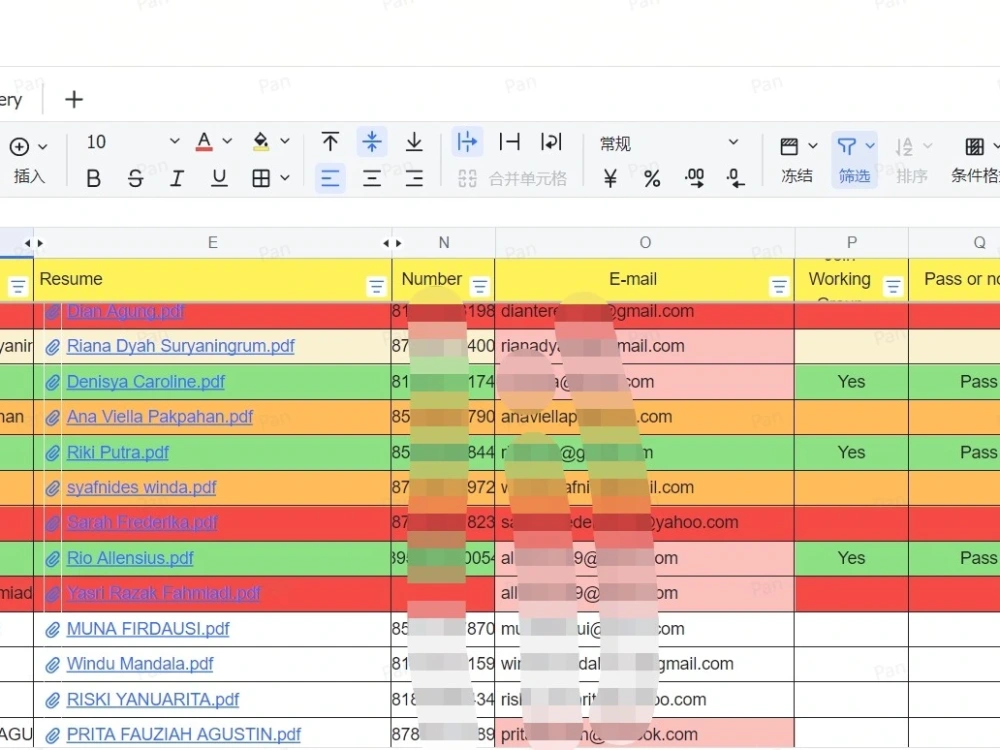
Task: Apply strikethrough formatting
Action: (135, 179)
